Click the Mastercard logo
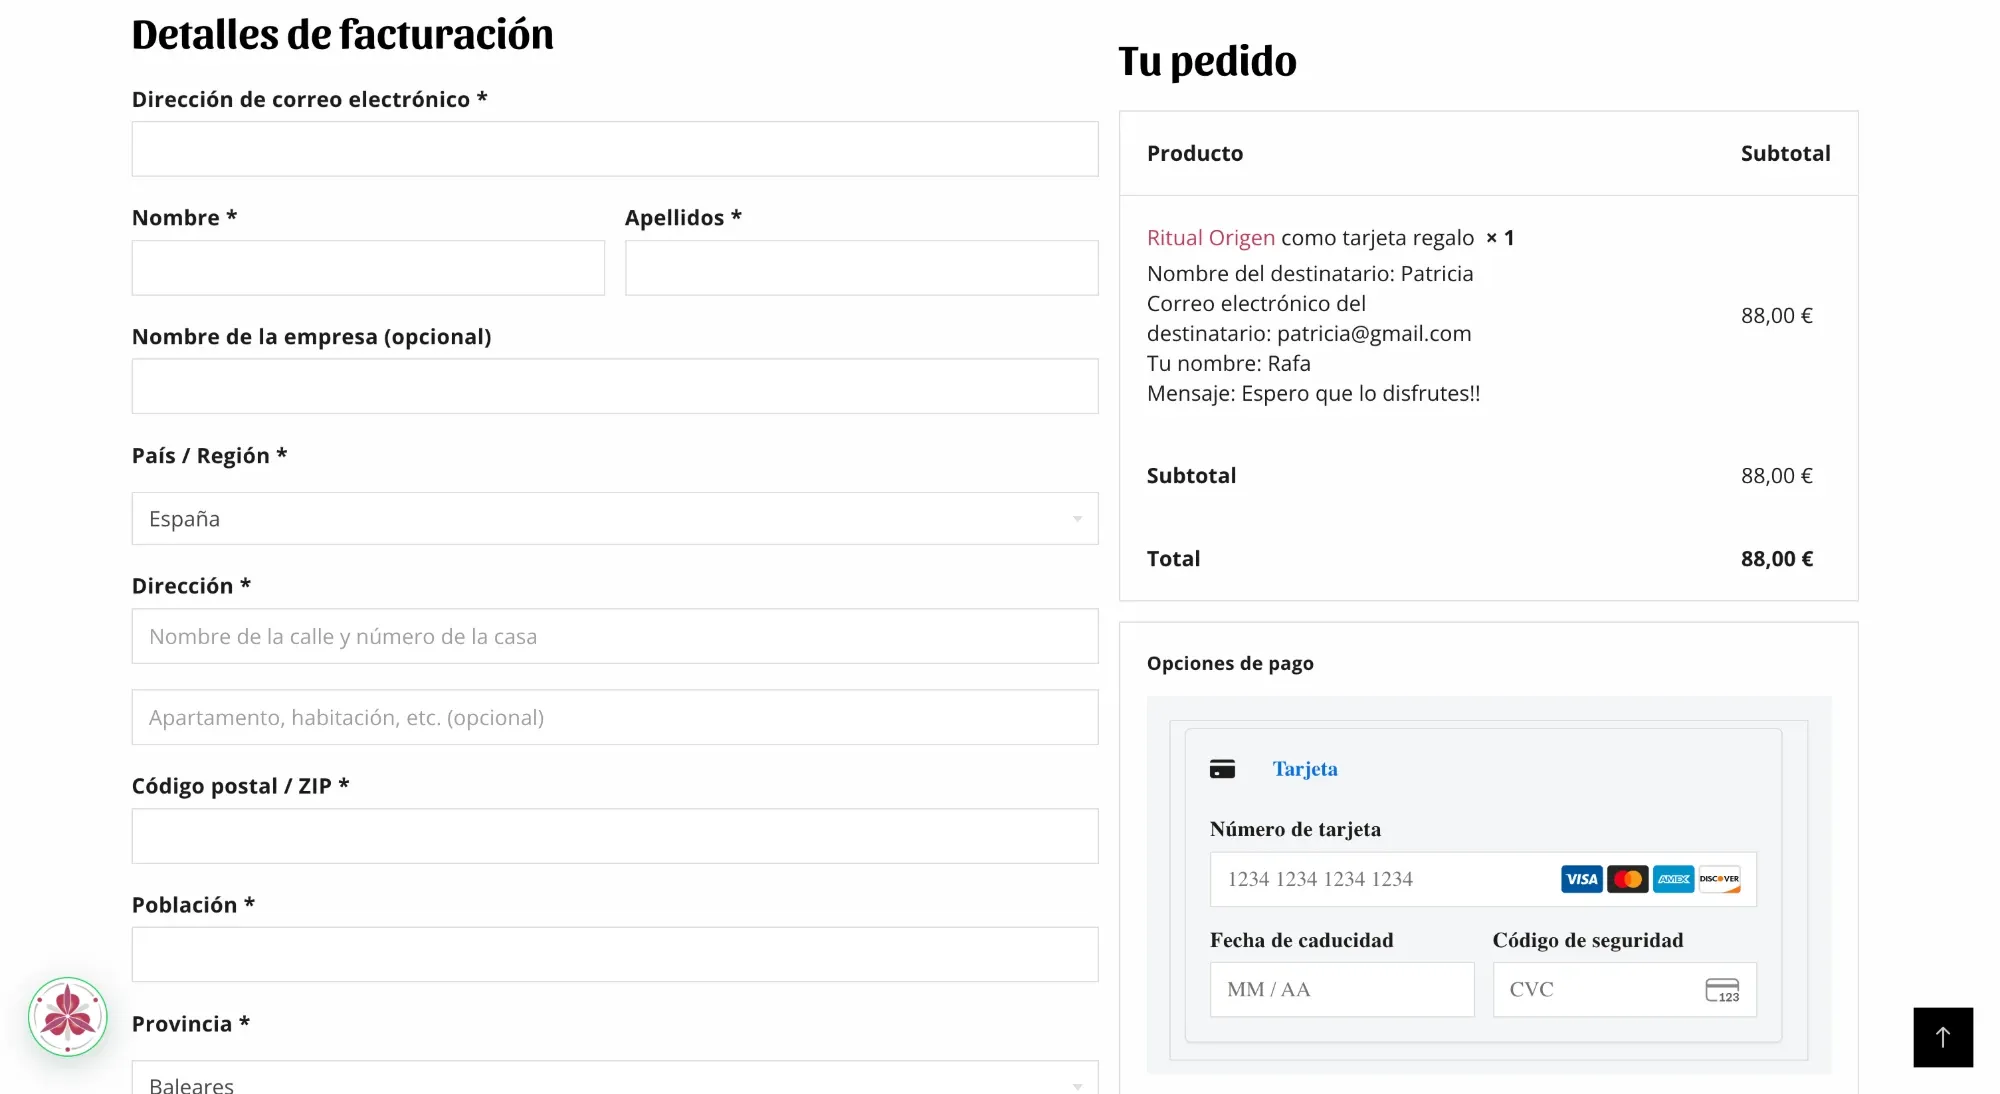The height and width of the screenshot is (1094, 2000). (x=1627, y=879)
